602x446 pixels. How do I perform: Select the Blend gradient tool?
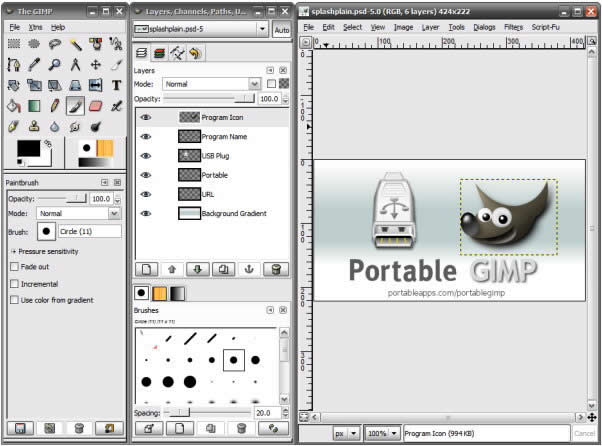(34, 106)
